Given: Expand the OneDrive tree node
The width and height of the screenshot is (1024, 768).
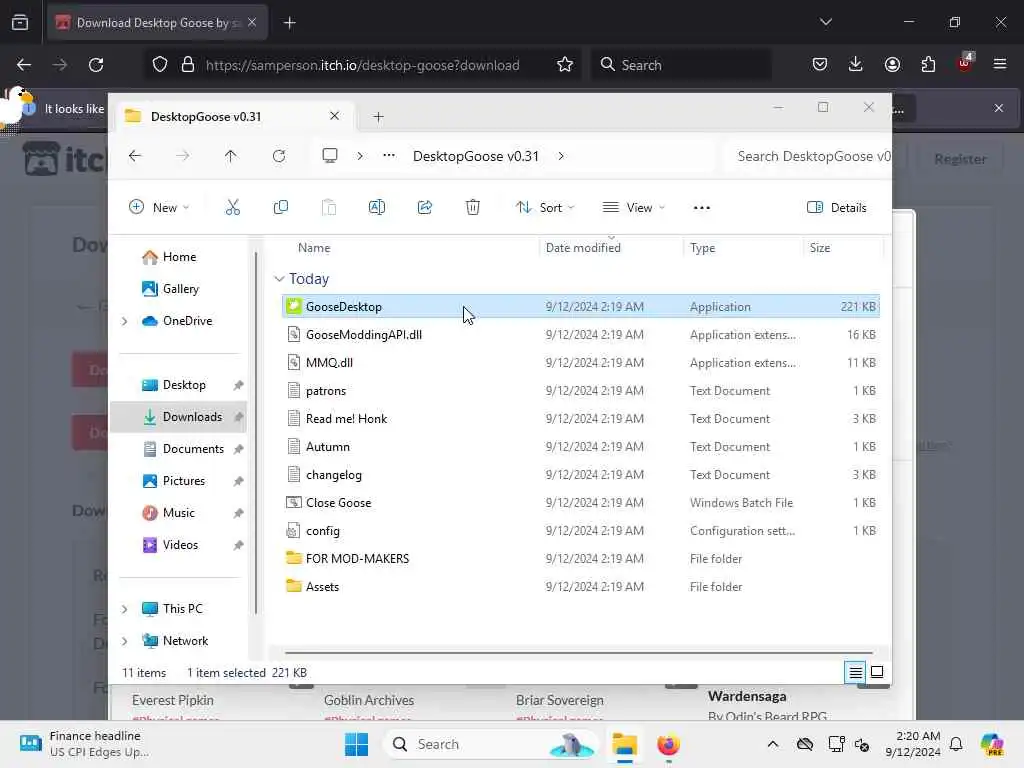Looking at the screenshot, I should [x=125, y=321].
